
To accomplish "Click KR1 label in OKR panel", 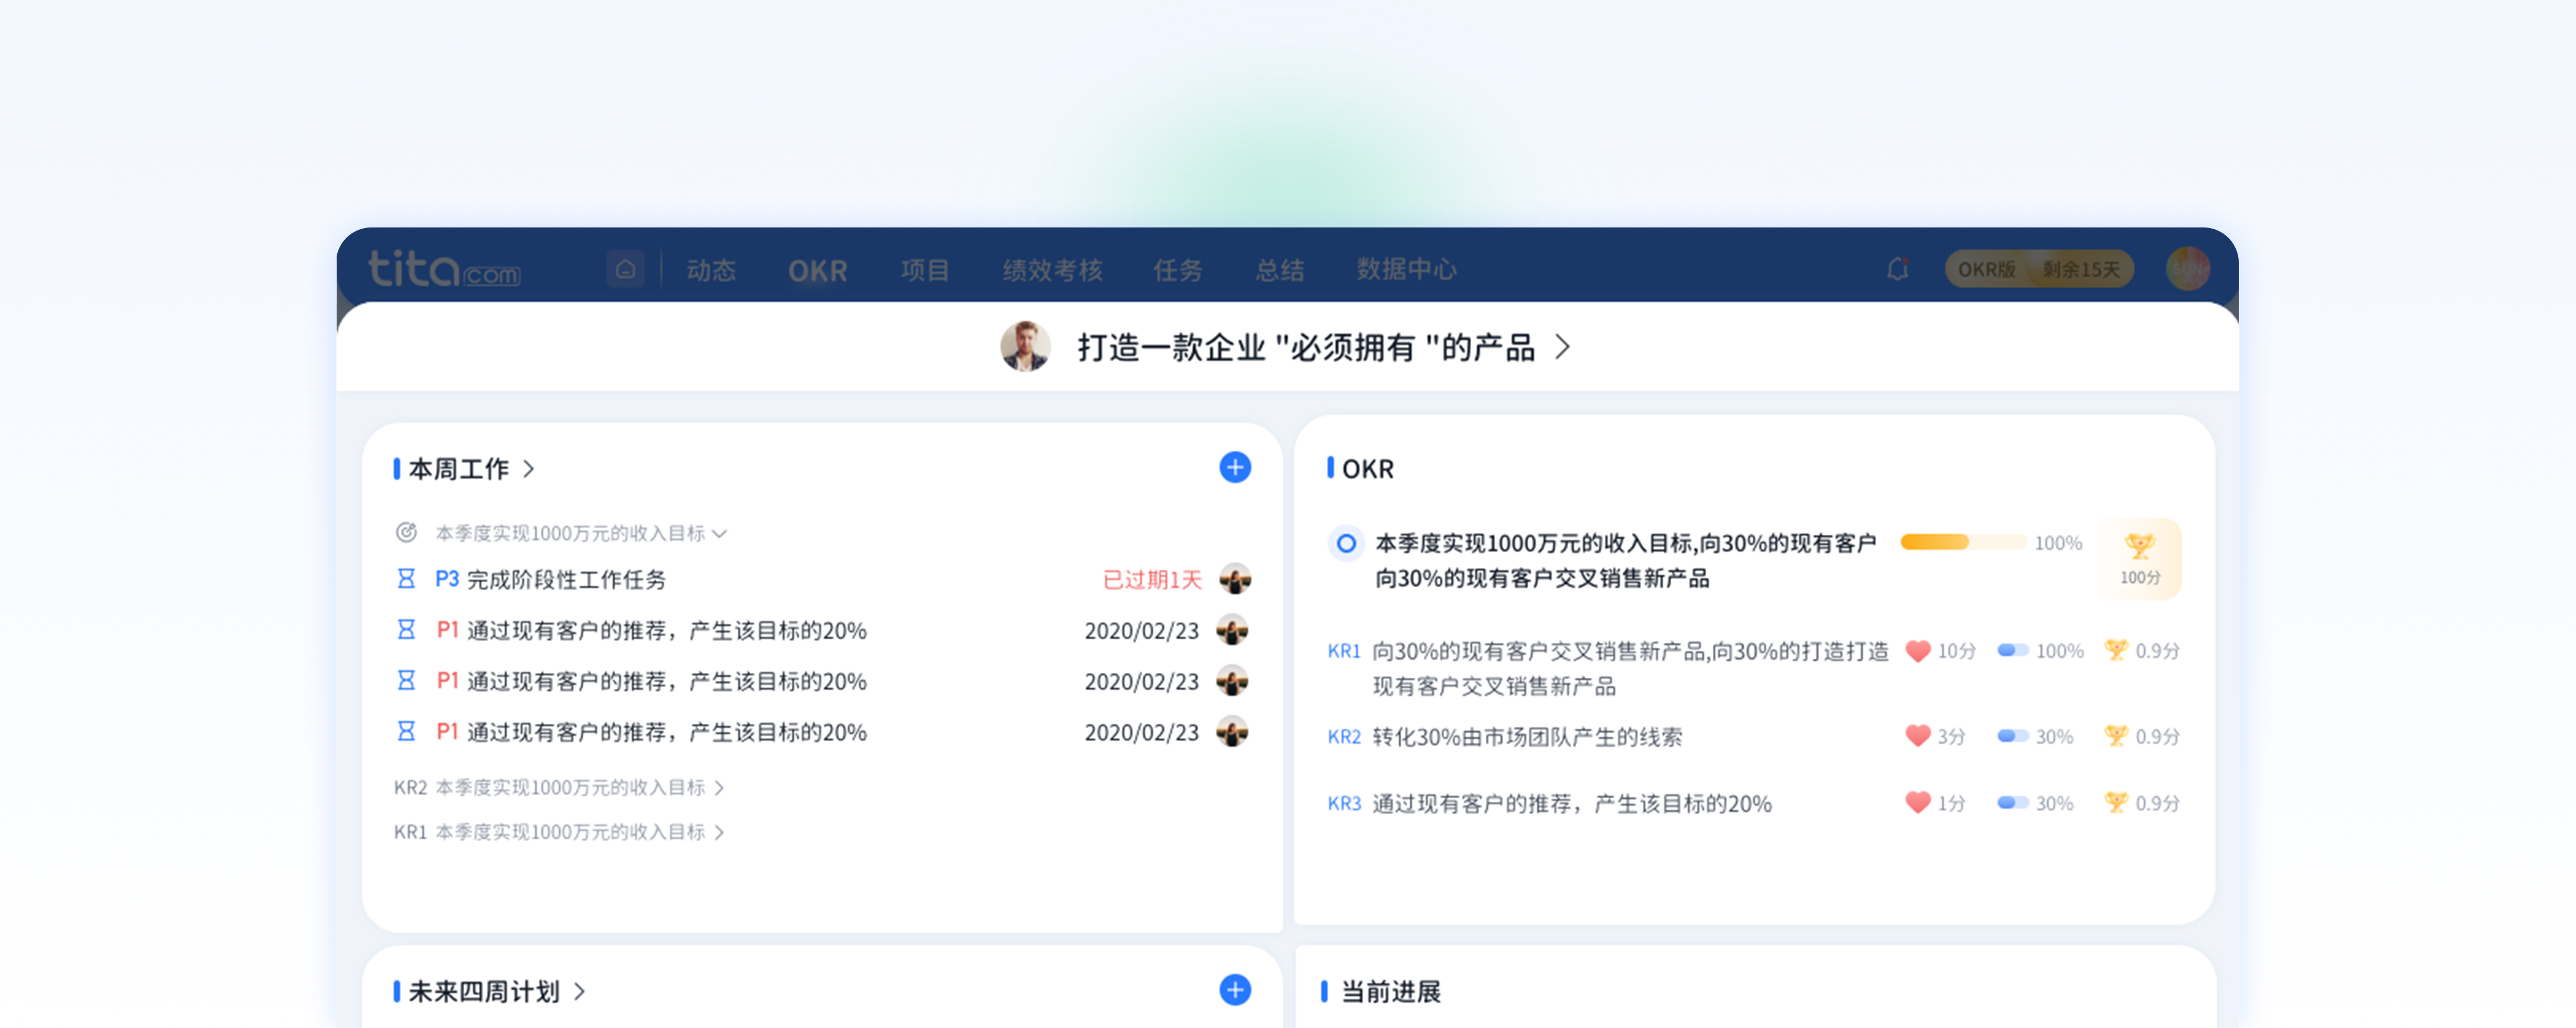I will 1344,651.
